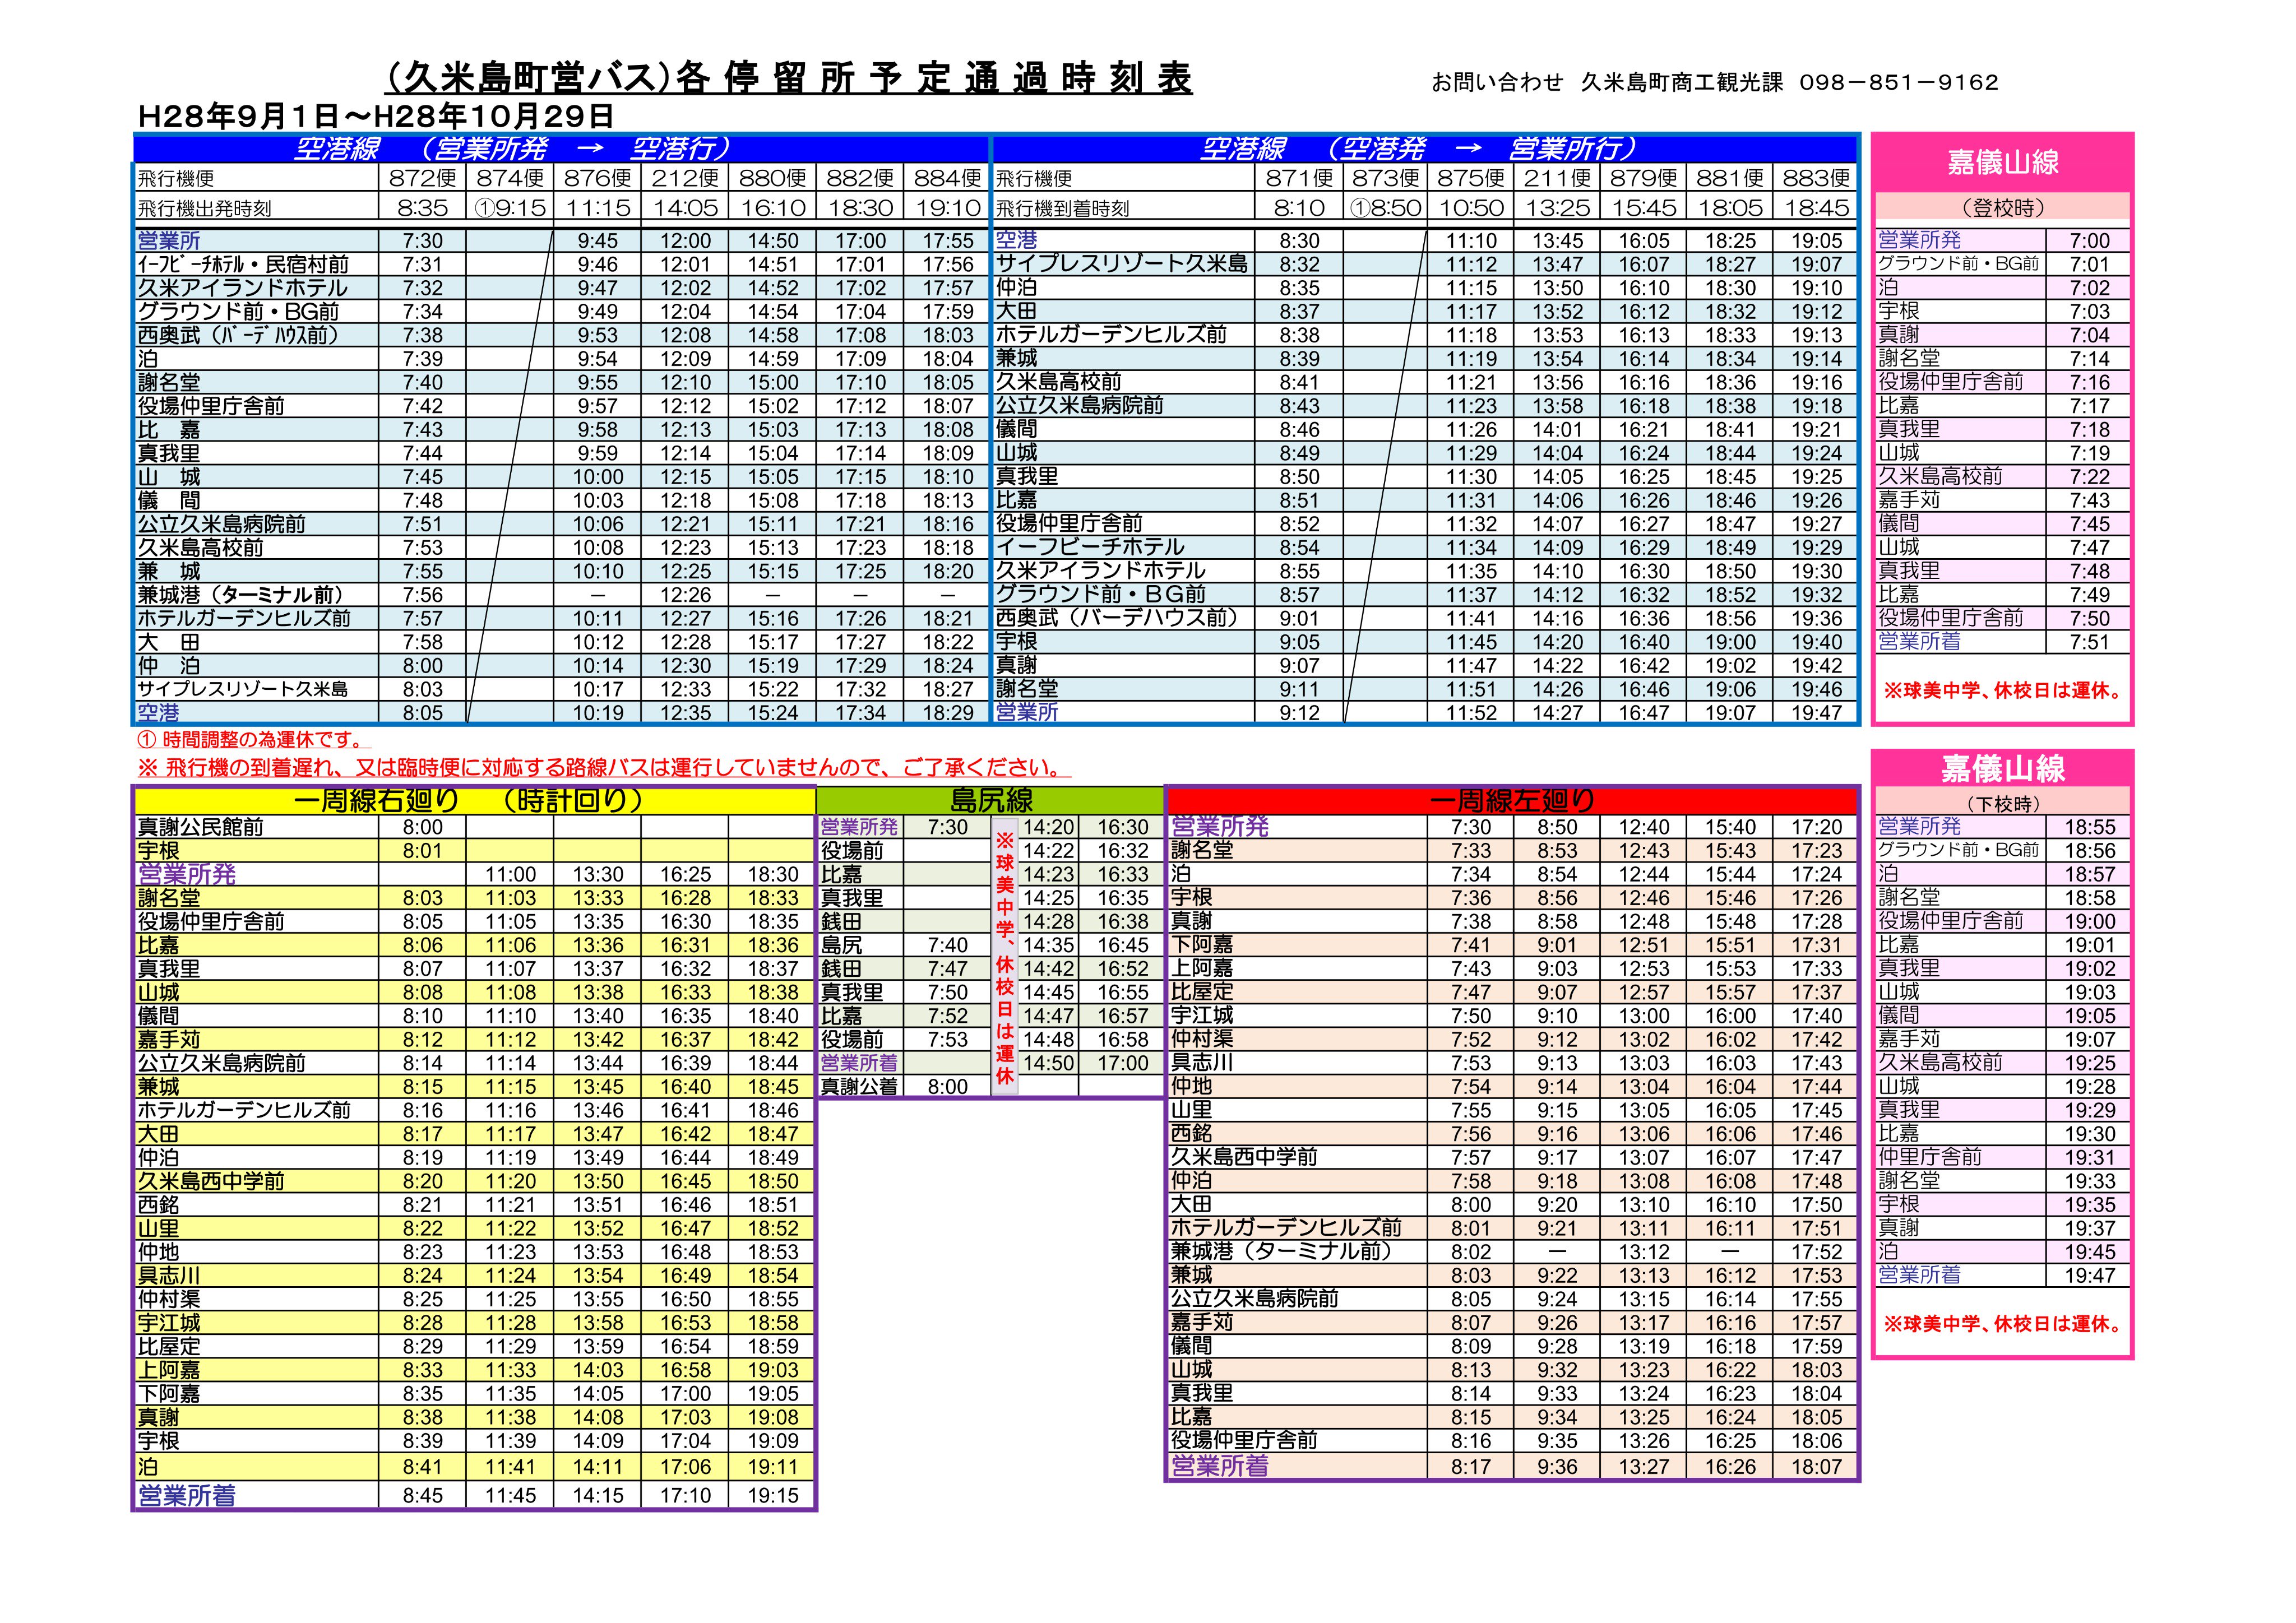This screenshot has width=2296, height=1623.
Task: Click the 兼城港（ターミナル前）stop in airport line
Action: tap(241, 595)
